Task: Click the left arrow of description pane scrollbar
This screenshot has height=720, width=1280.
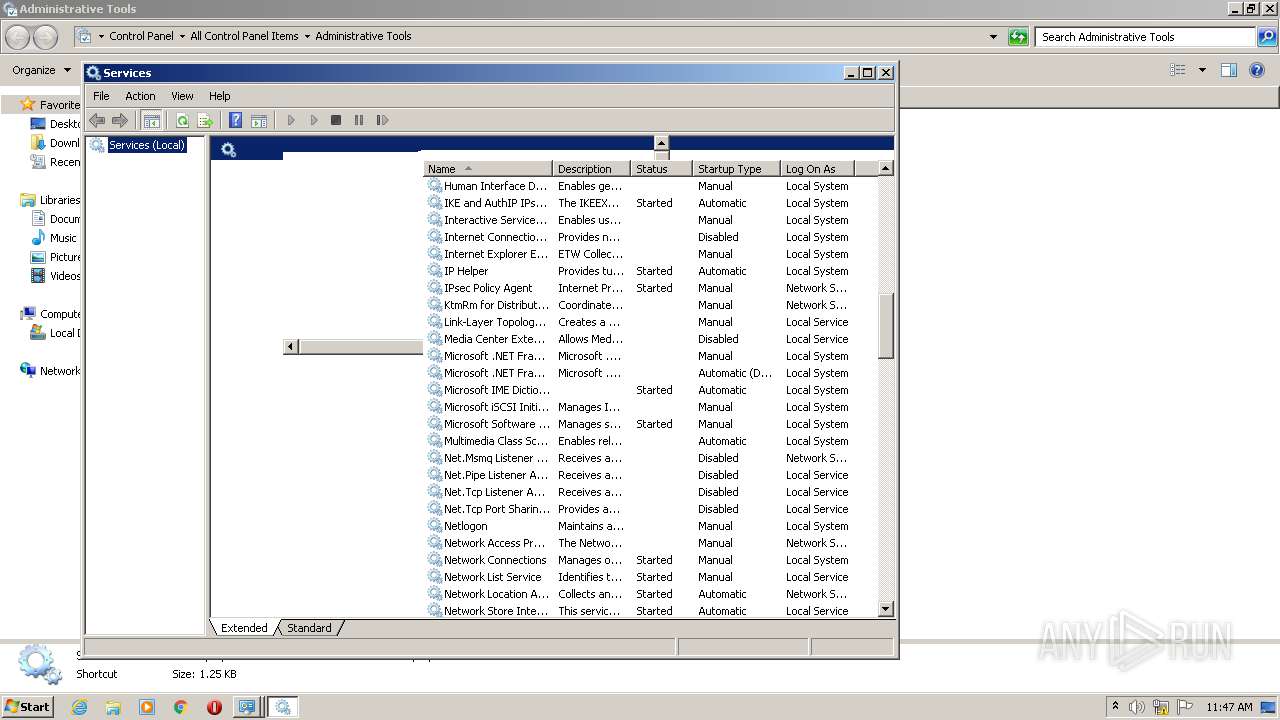Action: pos(291,346)
